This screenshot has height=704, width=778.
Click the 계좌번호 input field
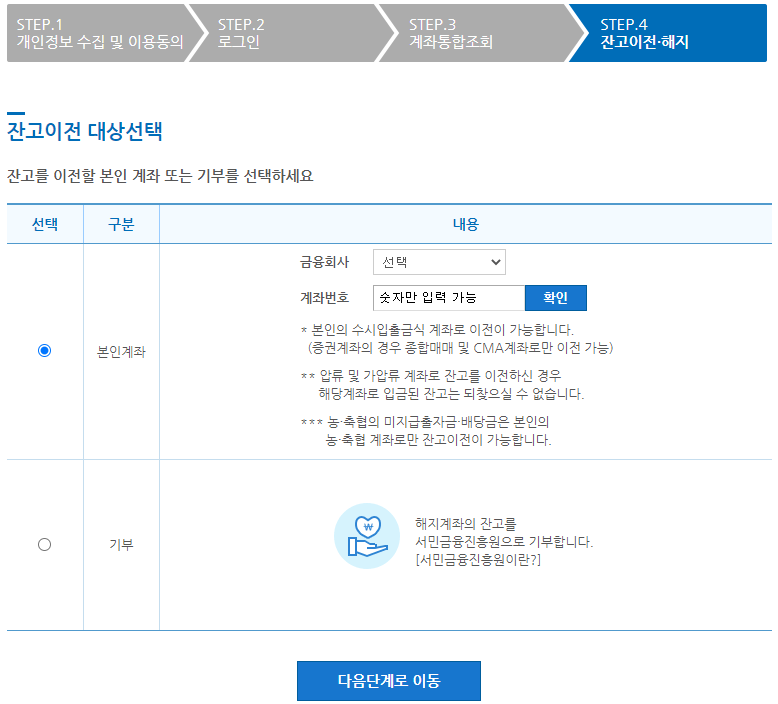coord(449,298)
